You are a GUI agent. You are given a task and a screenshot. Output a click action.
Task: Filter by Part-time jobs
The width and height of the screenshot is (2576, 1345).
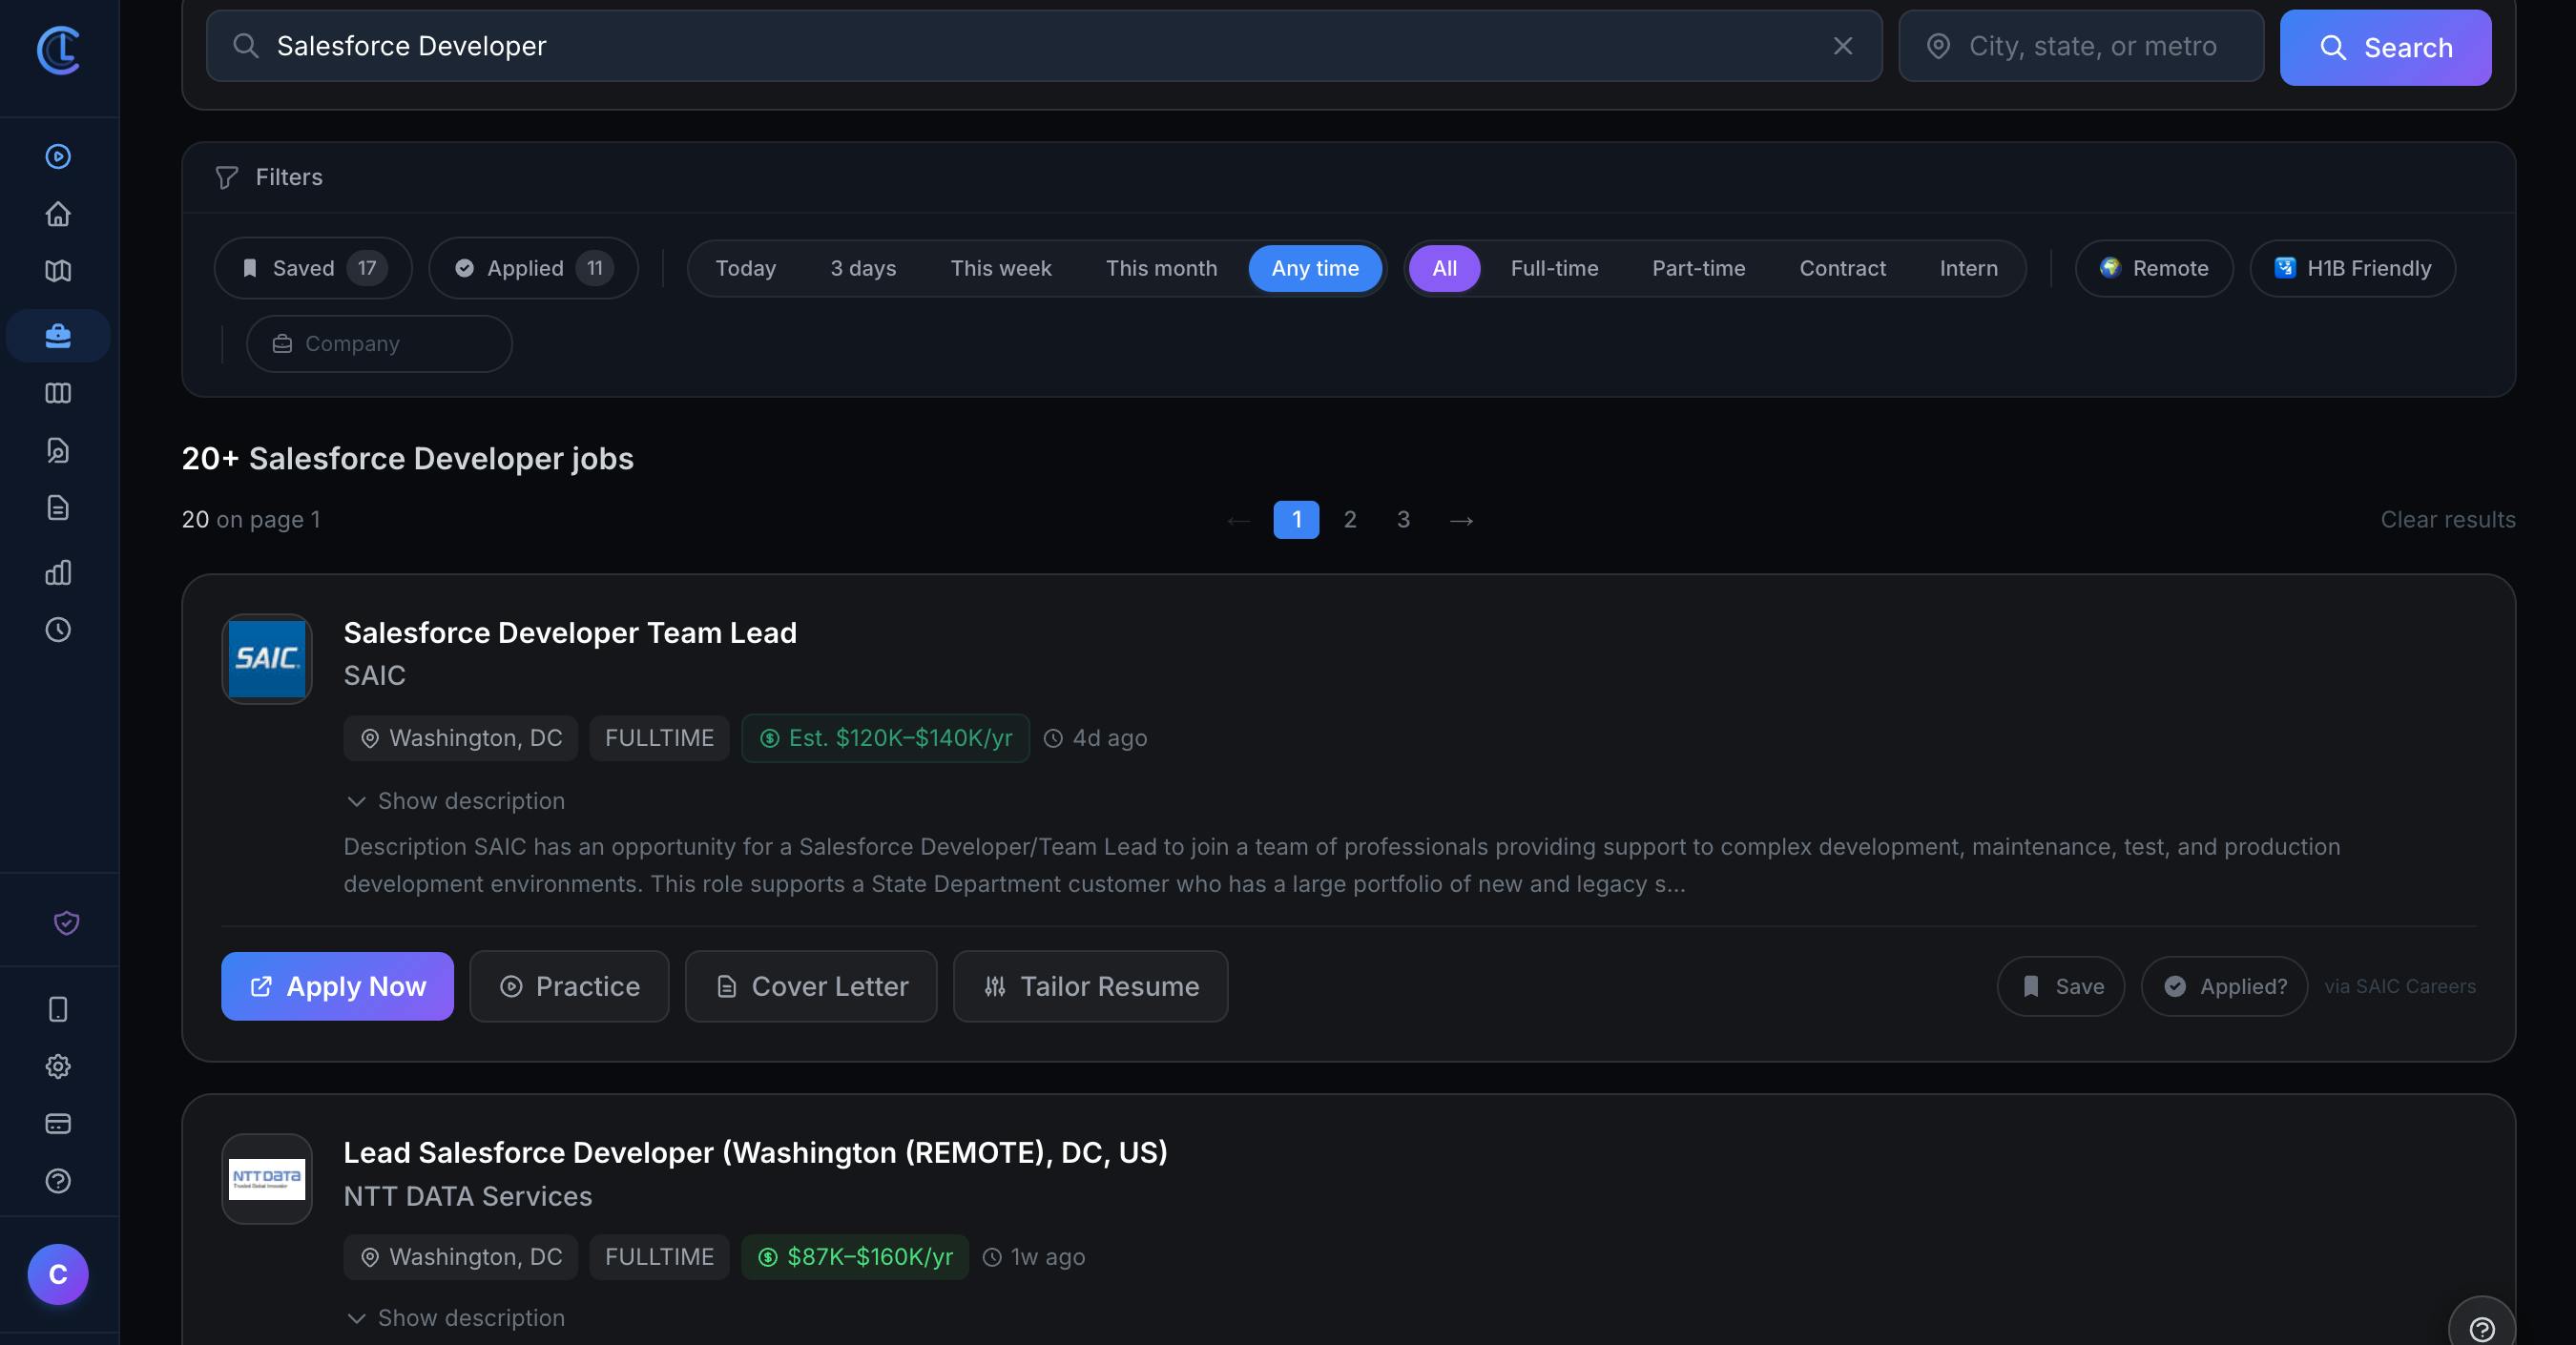1699,268
